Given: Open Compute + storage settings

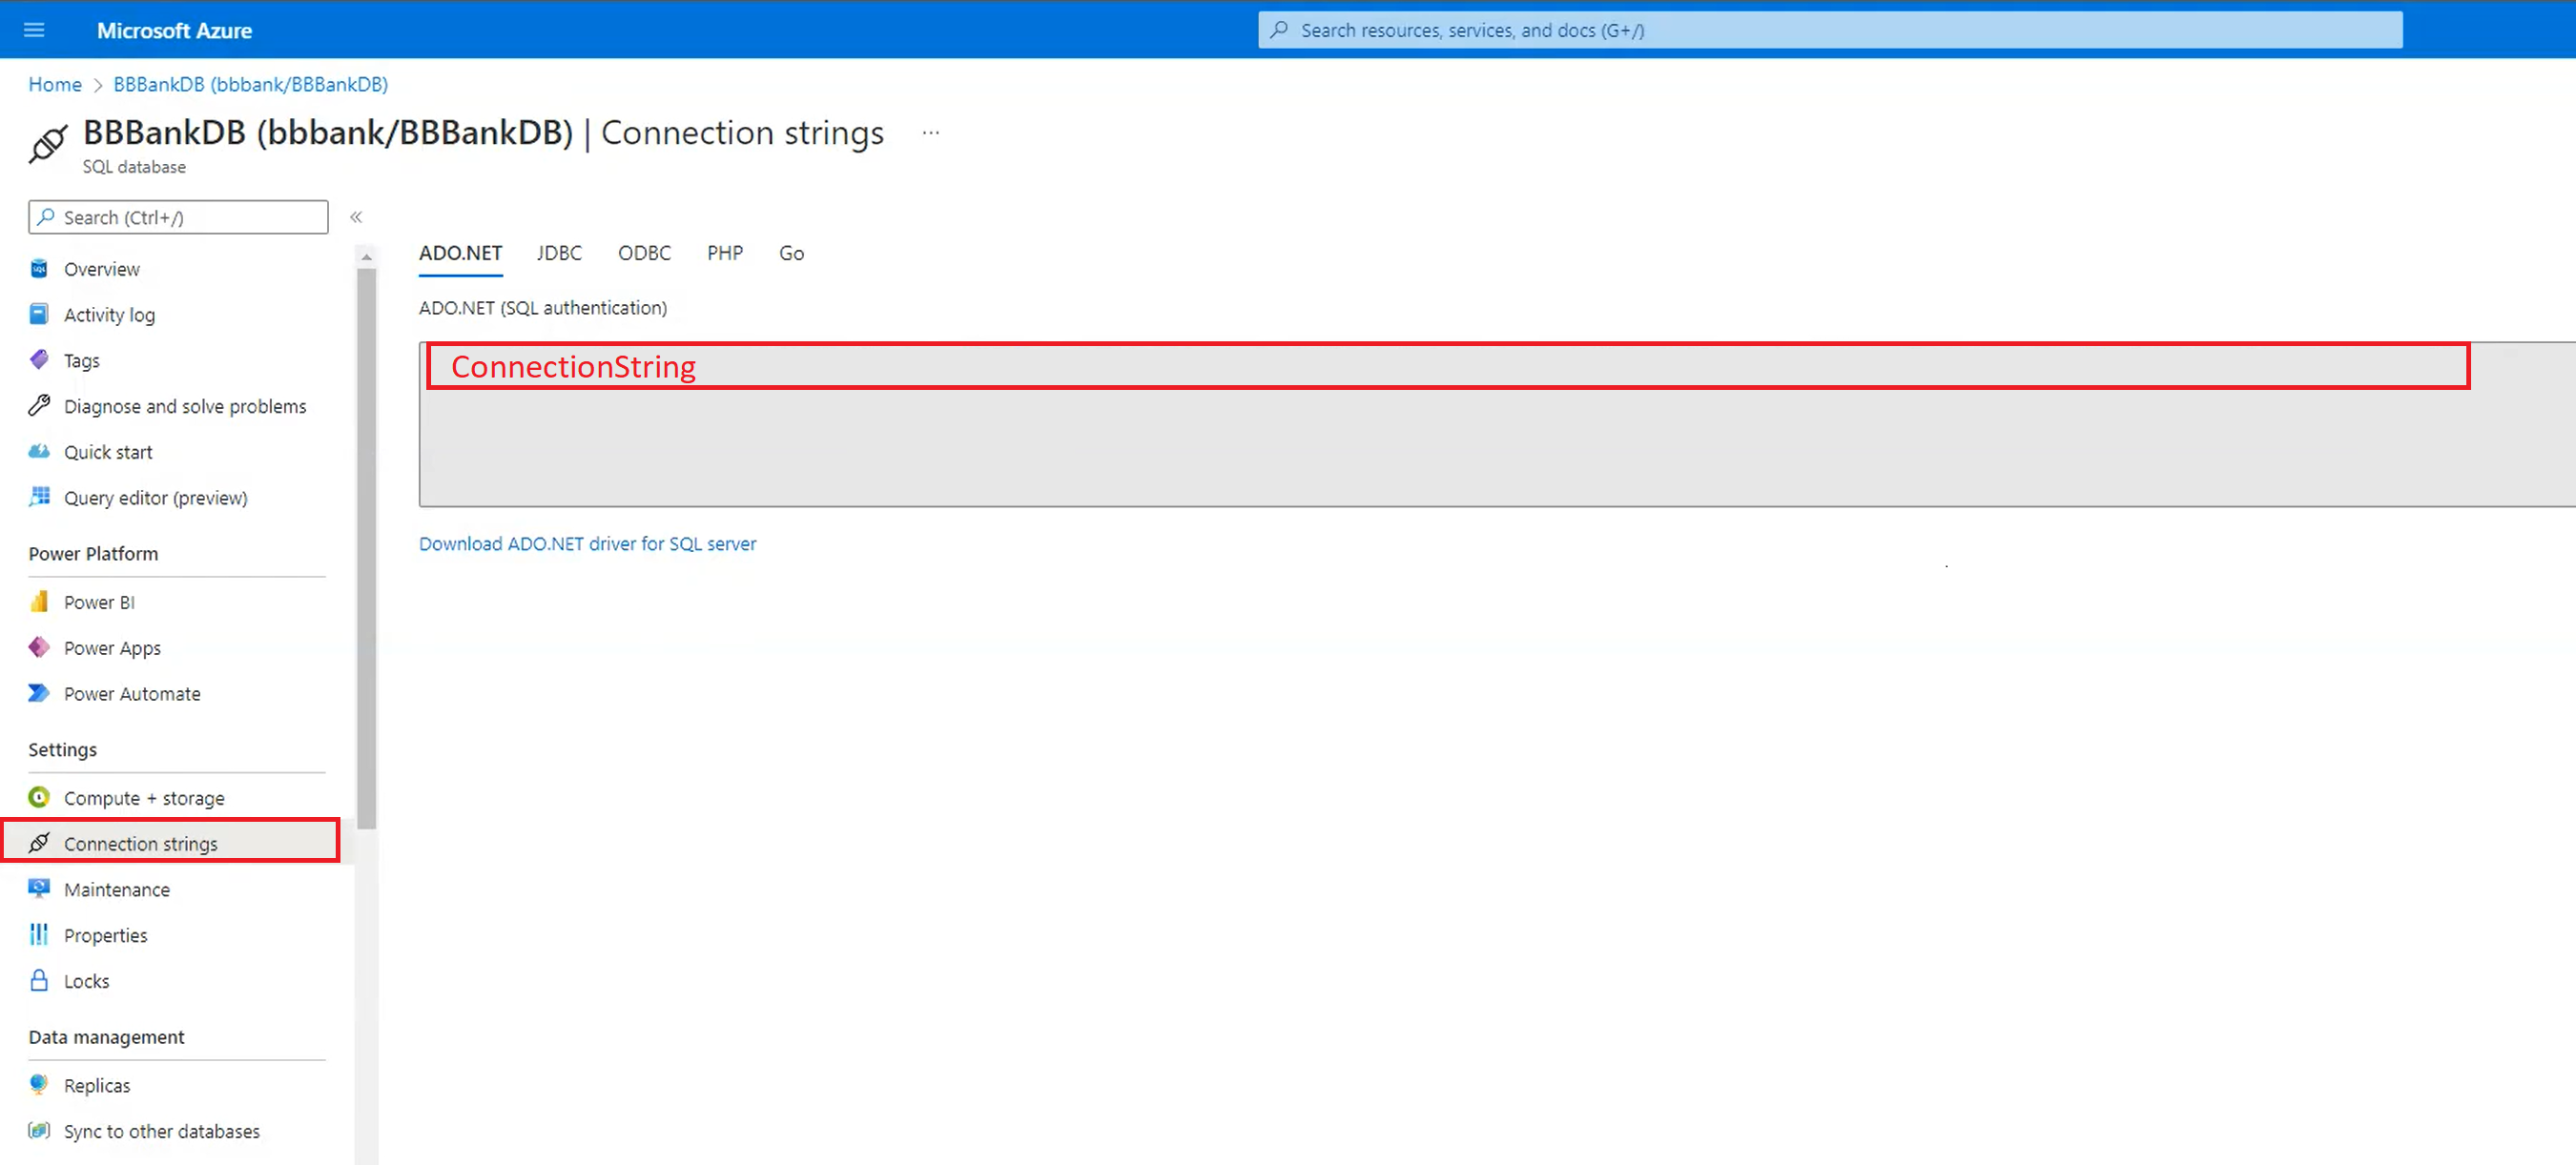Looking at the screenshot, I should [x=143, y=798].
